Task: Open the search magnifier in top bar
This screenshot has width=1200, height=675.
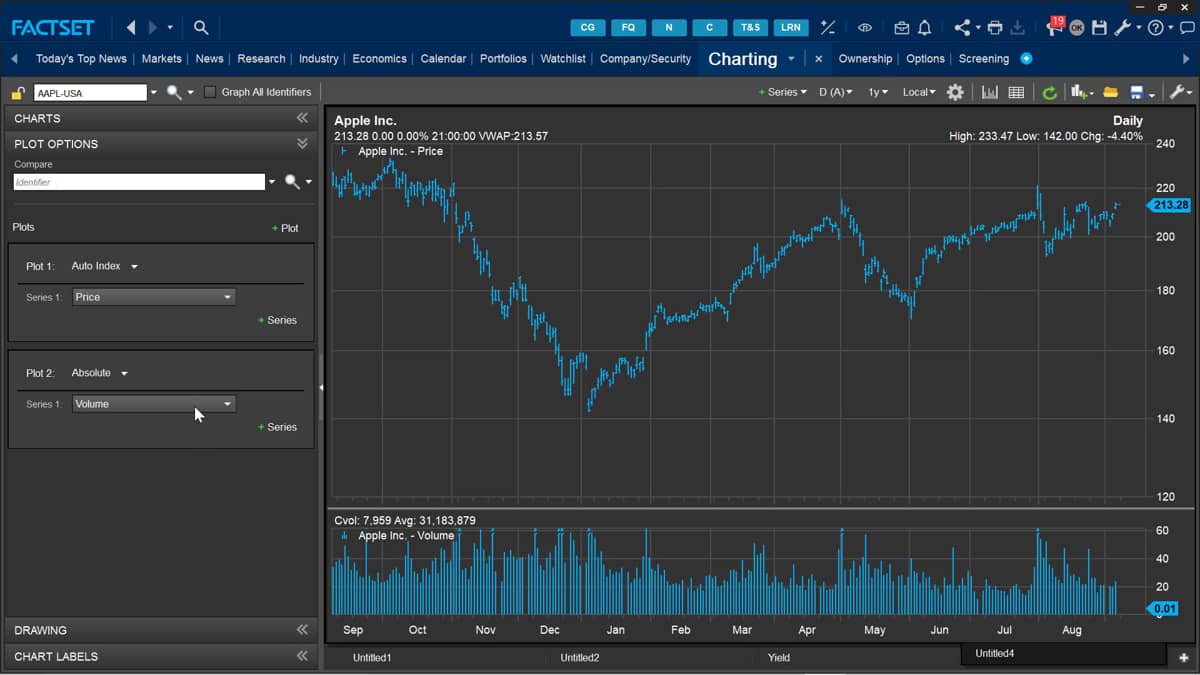Action: 201,28
